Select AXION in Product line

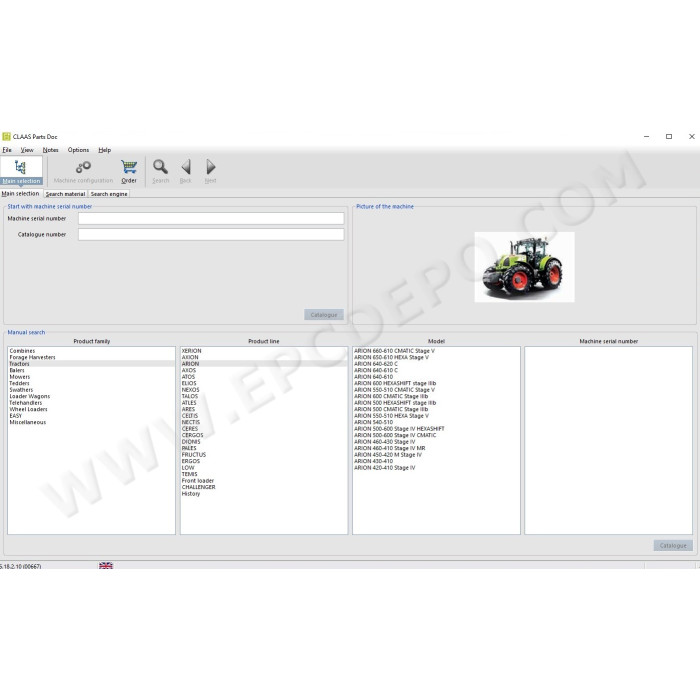pos(264,357)
